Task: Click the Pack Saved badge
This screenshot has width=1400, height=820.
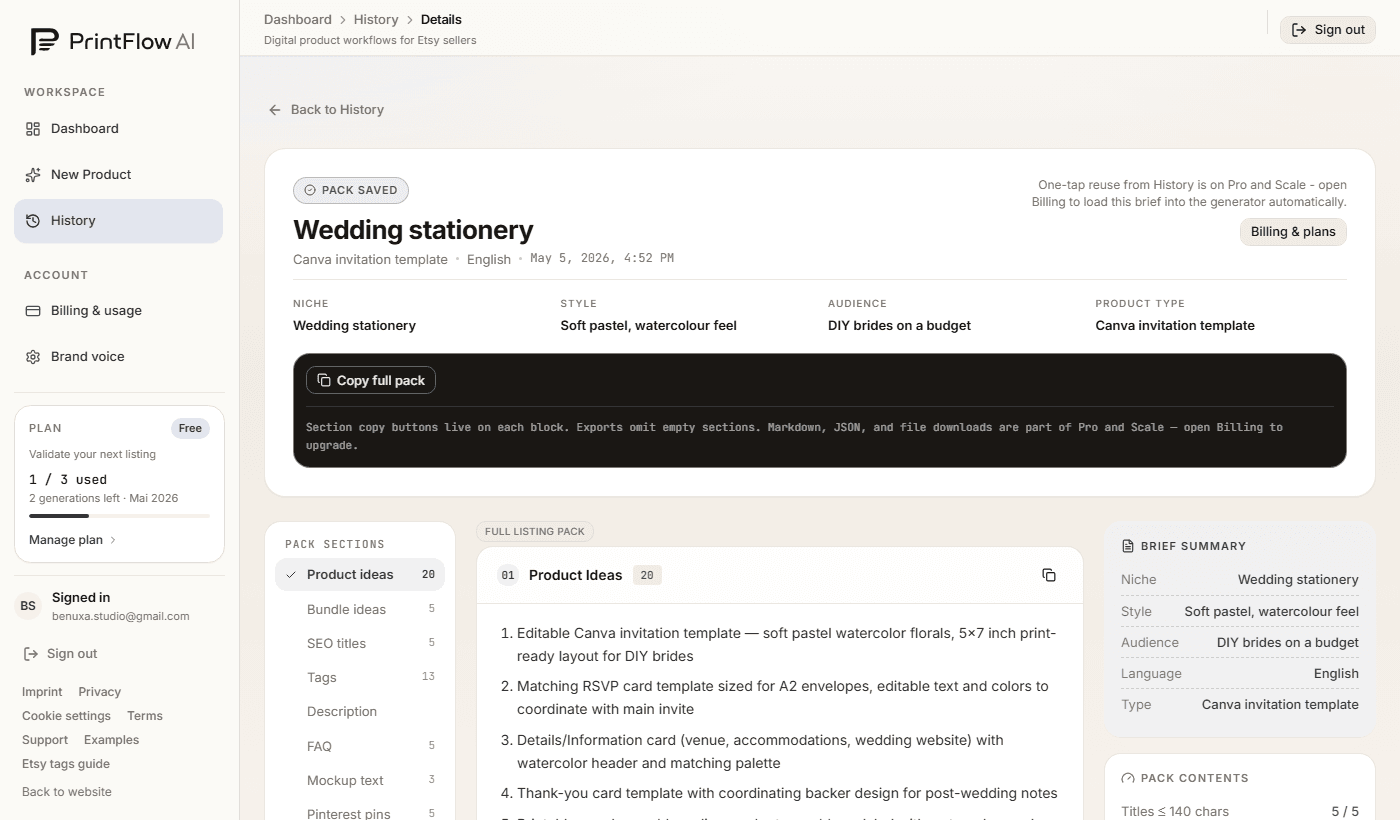Action: (x=351, y=190)
